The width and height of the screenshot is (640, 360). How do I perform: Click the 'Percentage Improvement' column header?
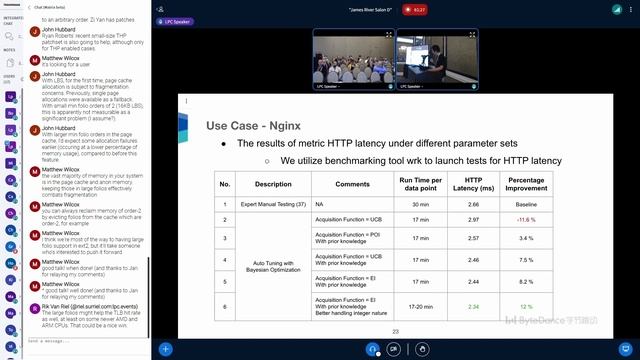[526, 184]
